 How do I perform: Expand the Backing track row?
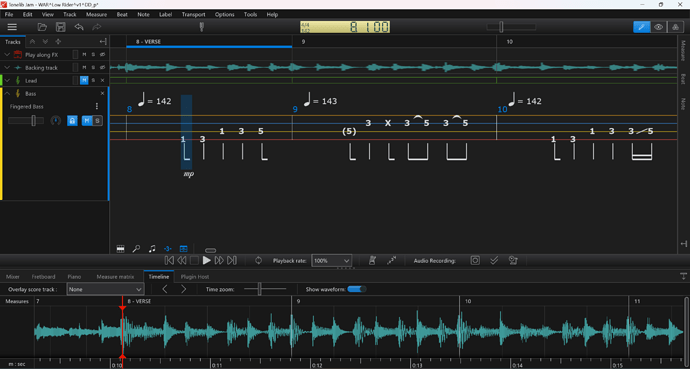(x=7, y=68)
